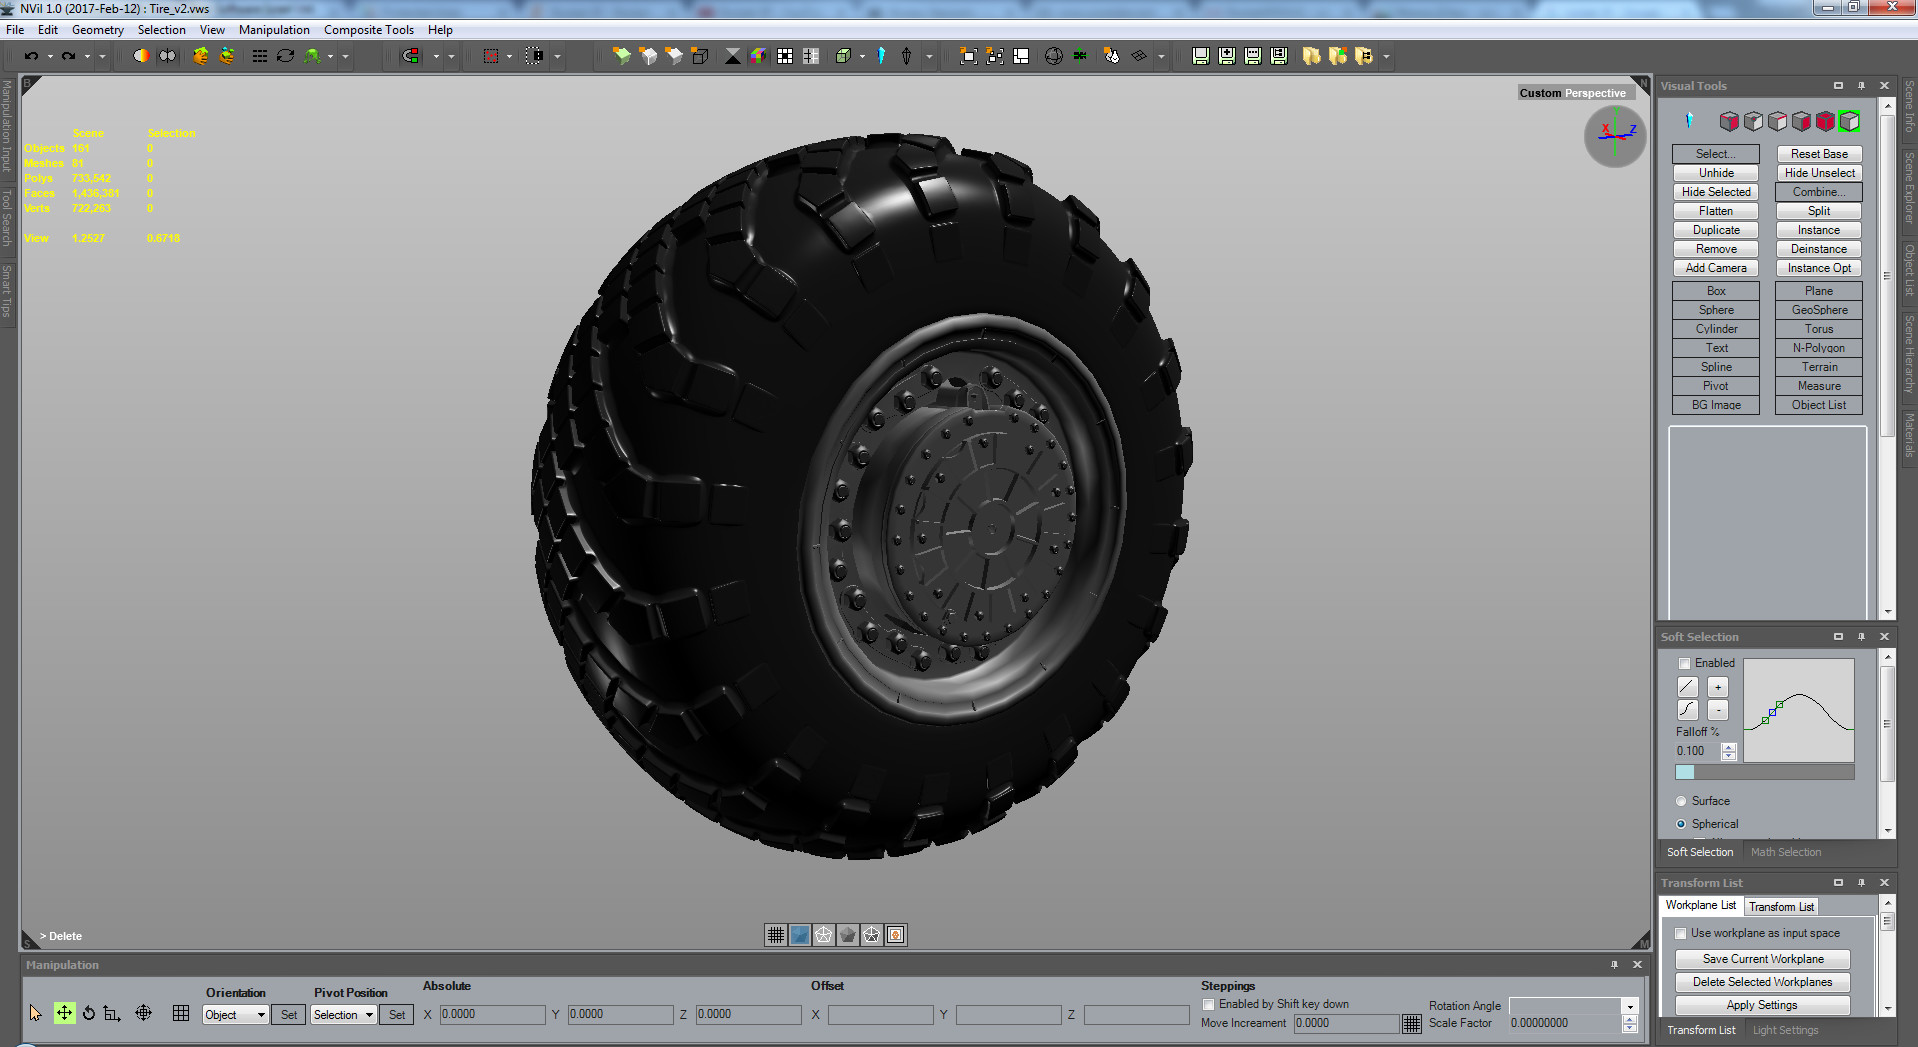1918x1047 pixels.
Task: Click the Undo arrow icon in the toolbar
Action: [x=30, y=57]
